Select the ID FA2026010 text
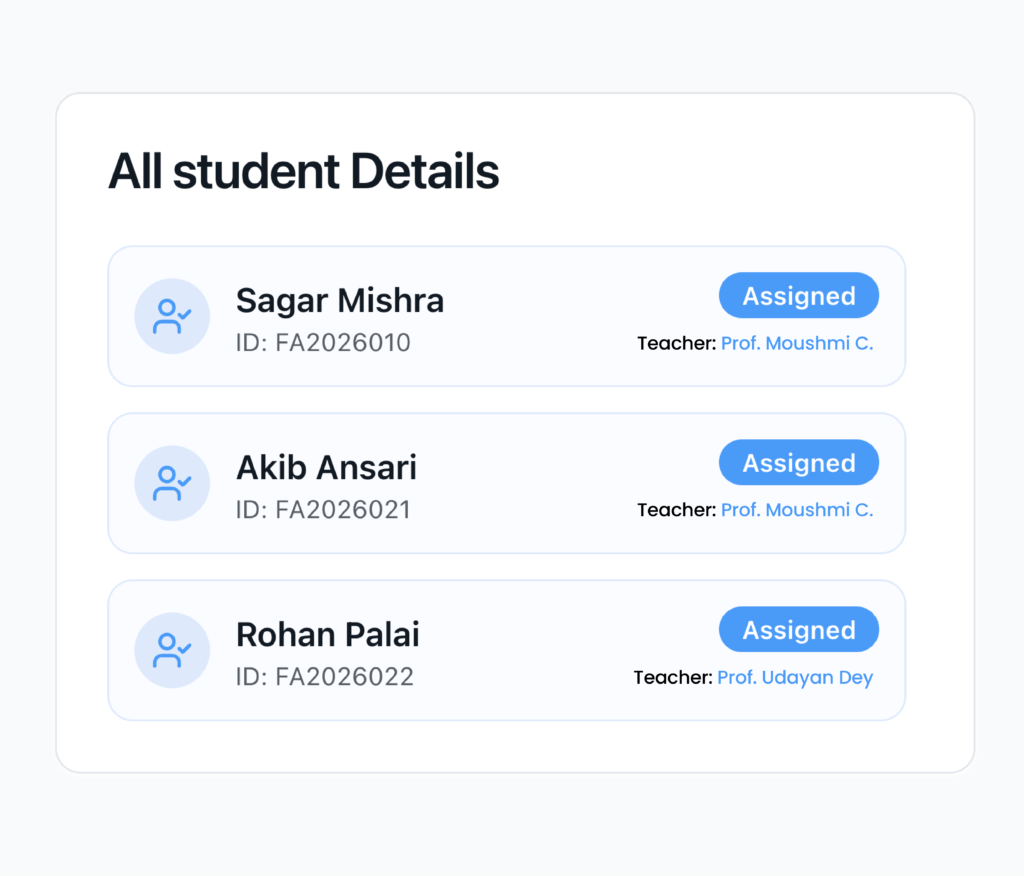Image resolution: width=1024 pixels, height=876 pixels. click(x=323, y=343)
